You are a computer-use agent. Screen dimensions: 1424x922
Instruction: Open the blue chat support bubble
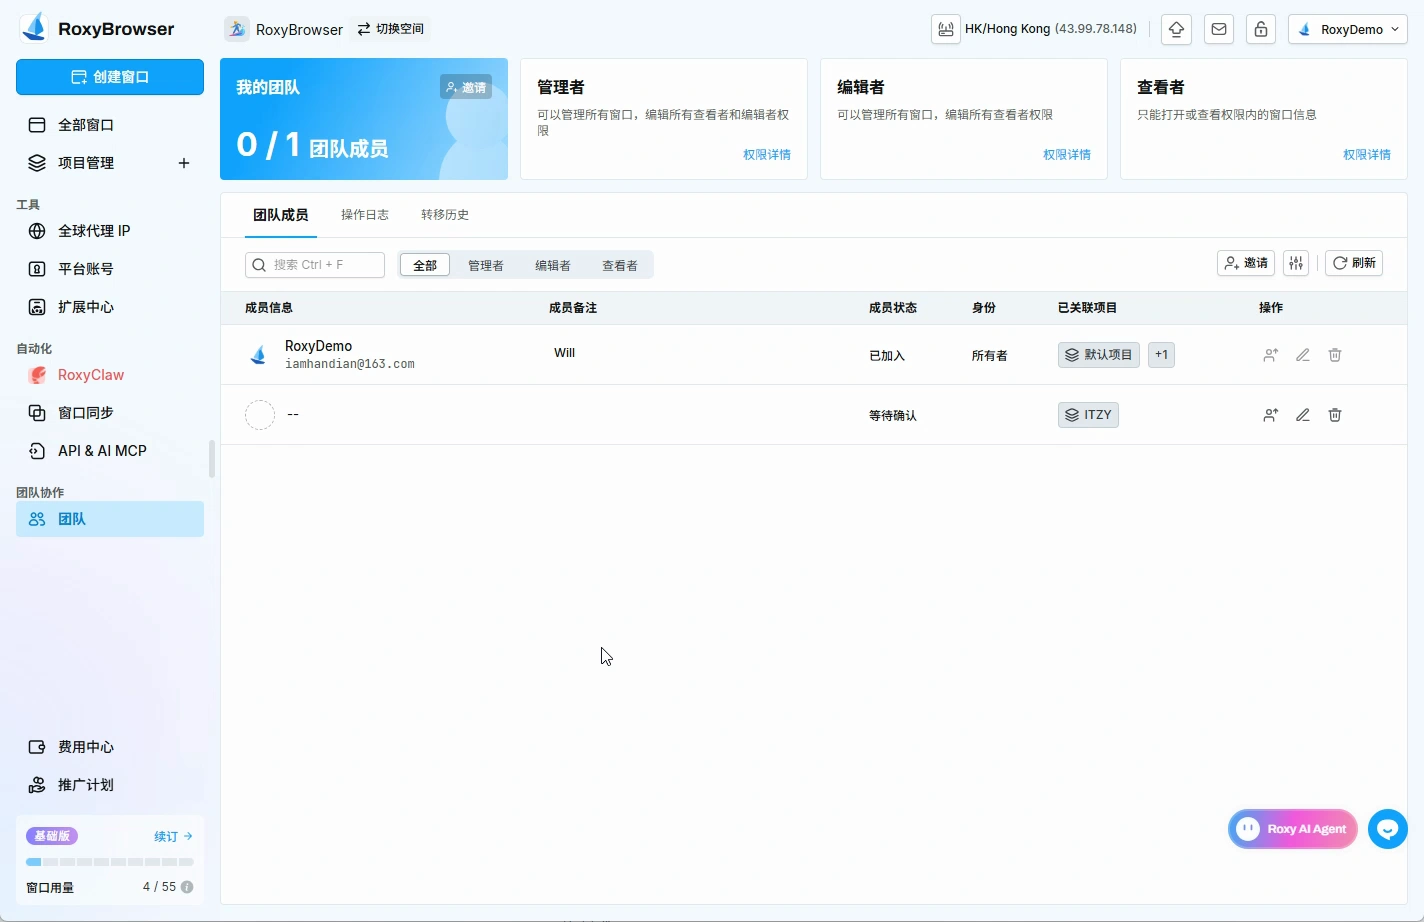point(1388,829)
